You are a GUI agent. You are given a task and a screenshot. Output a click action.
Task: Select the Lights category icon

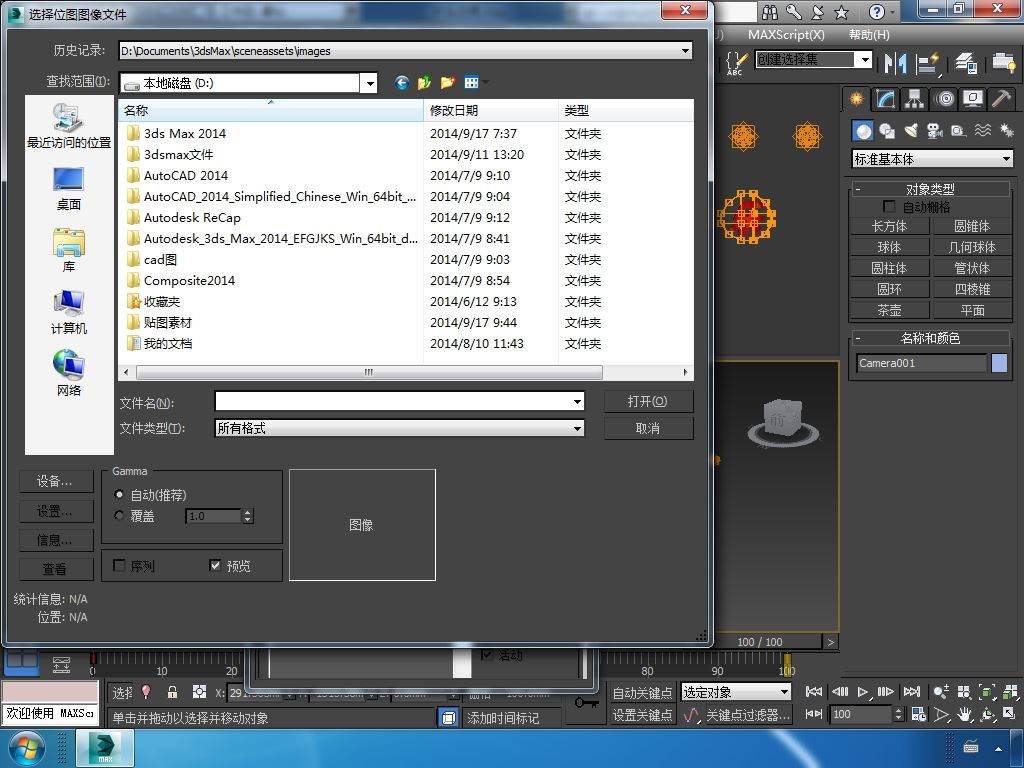click(911, 131)
